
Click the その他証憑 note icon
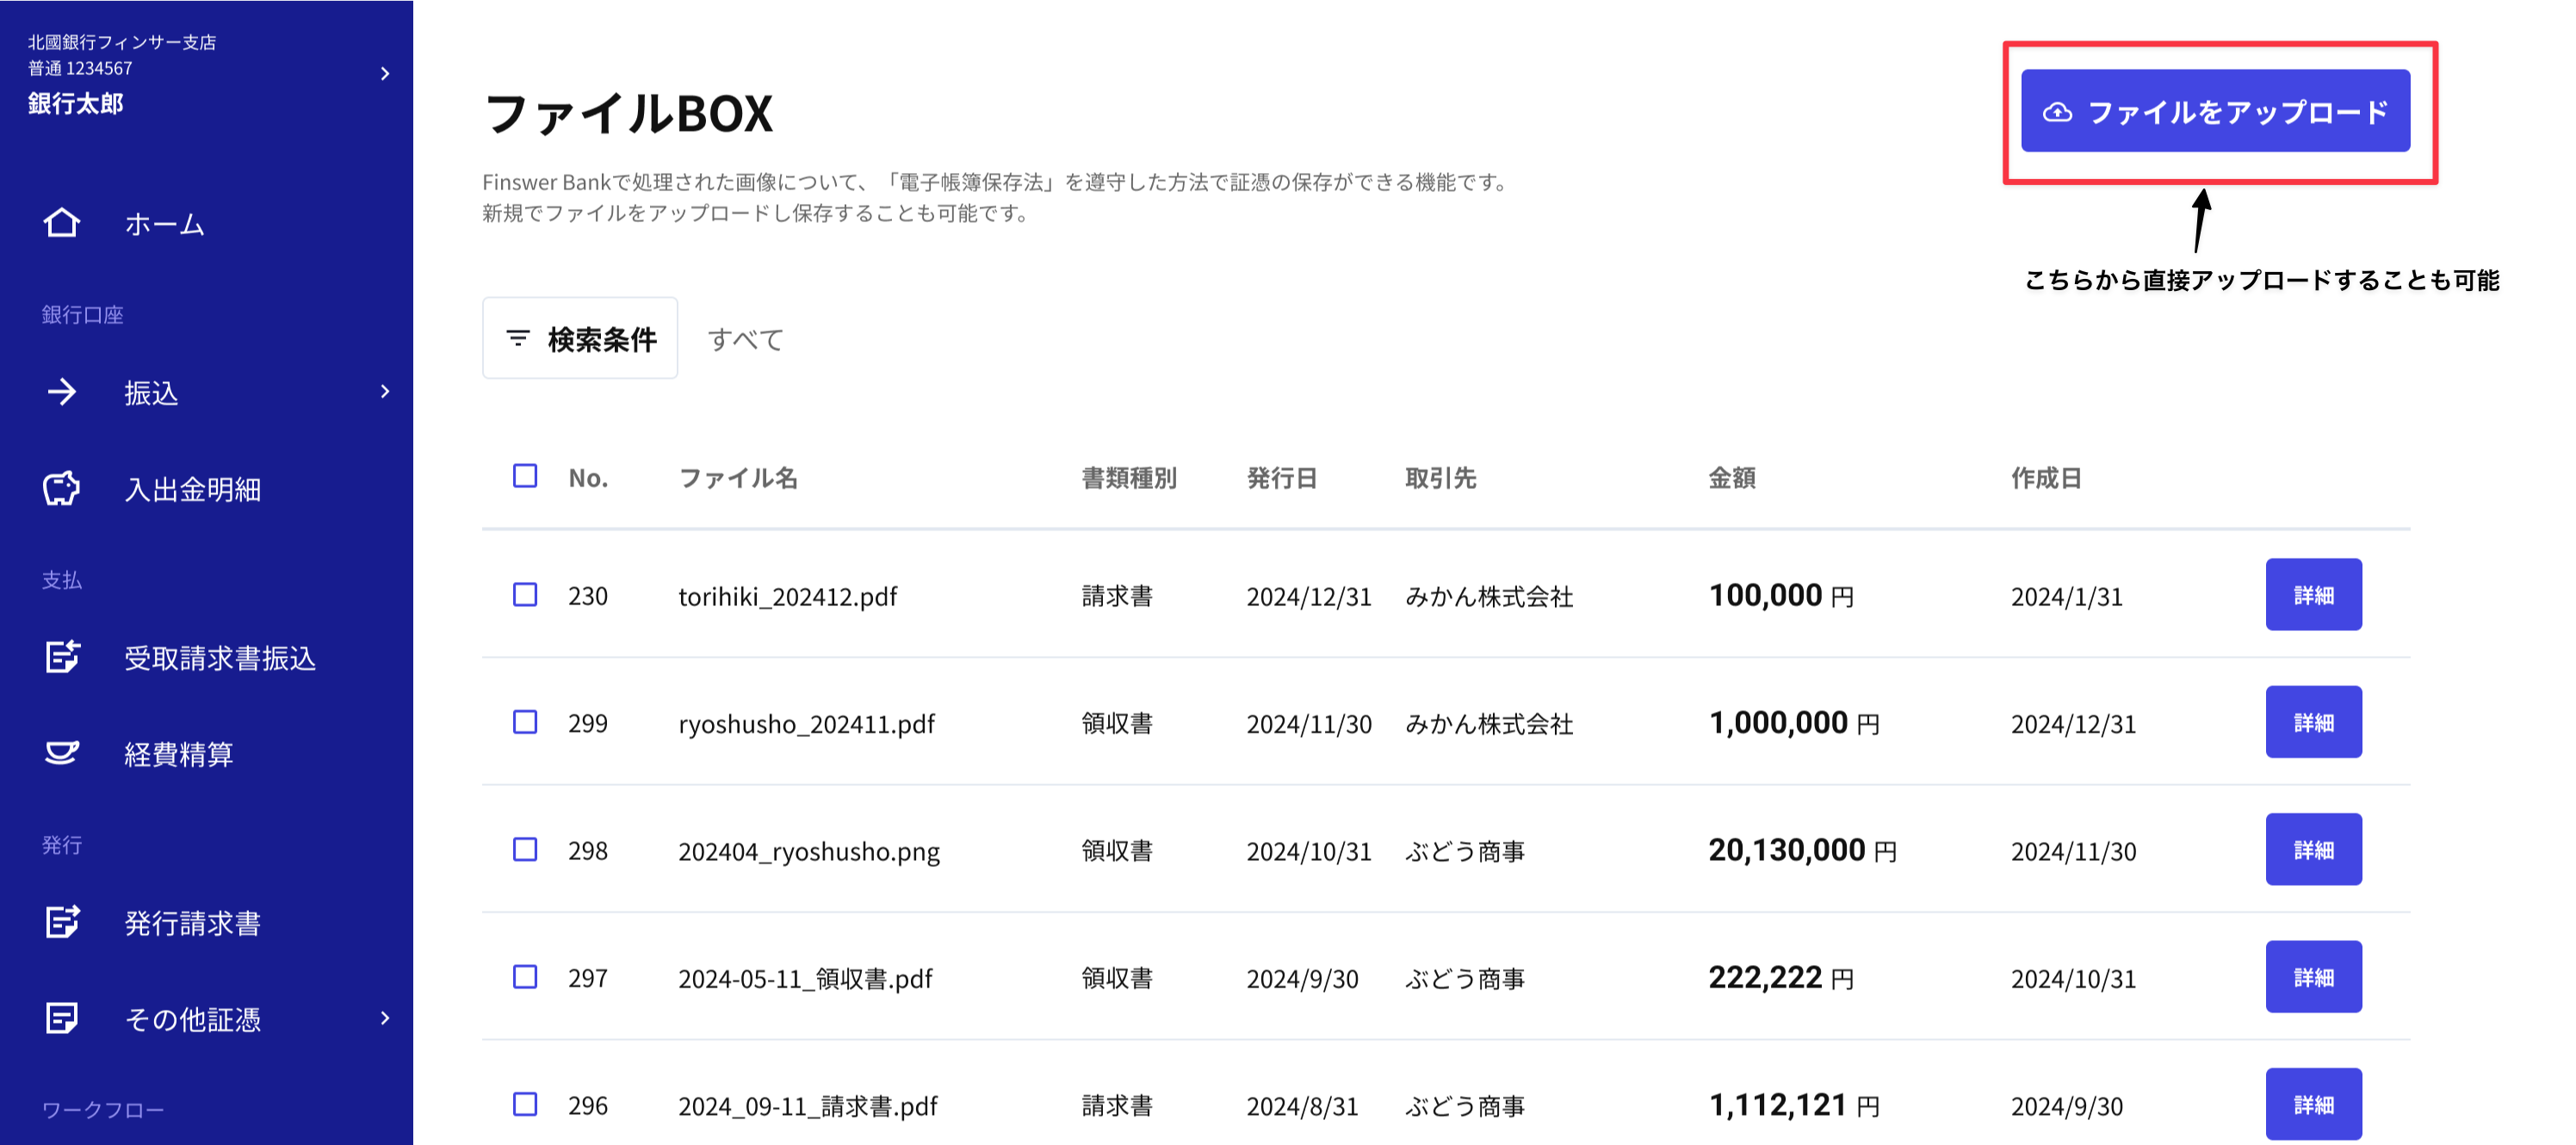[x=62, y=1018]
